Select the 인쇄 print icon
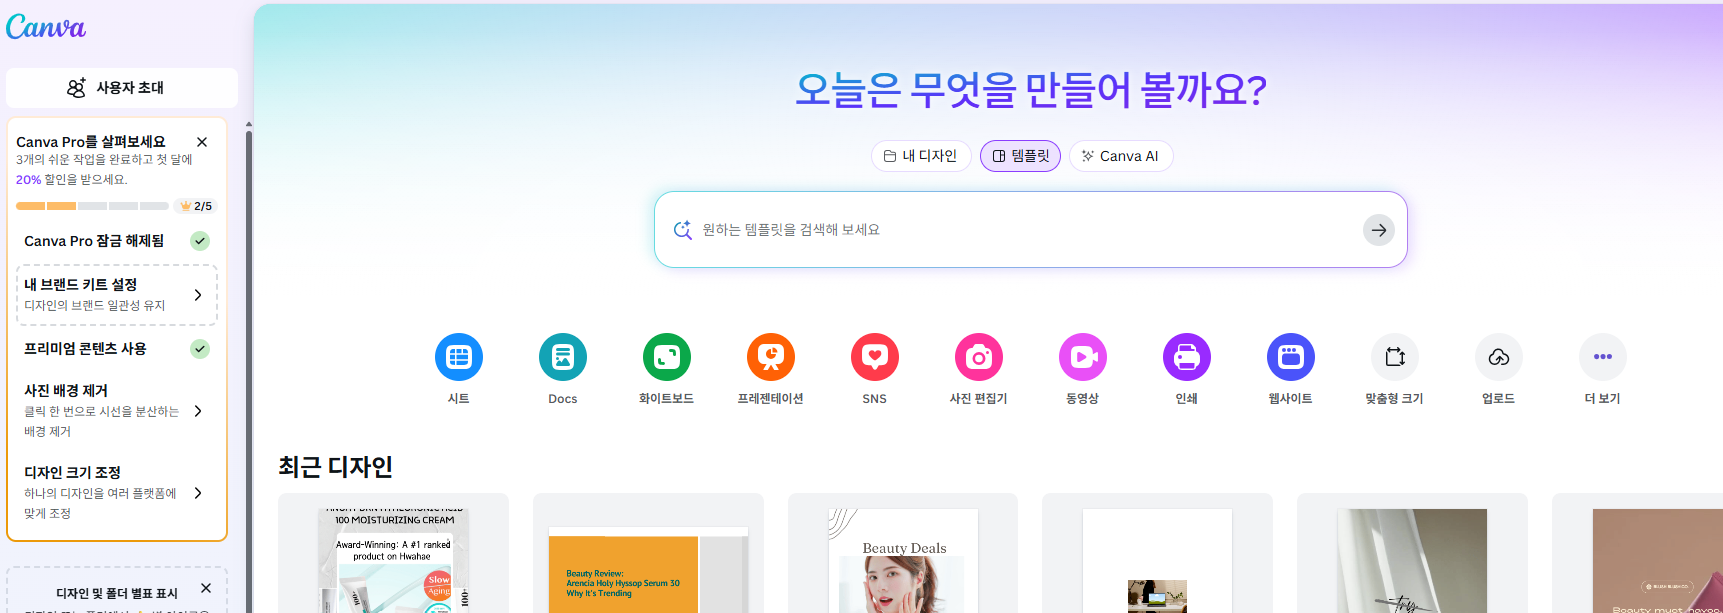 point(1187,357)
